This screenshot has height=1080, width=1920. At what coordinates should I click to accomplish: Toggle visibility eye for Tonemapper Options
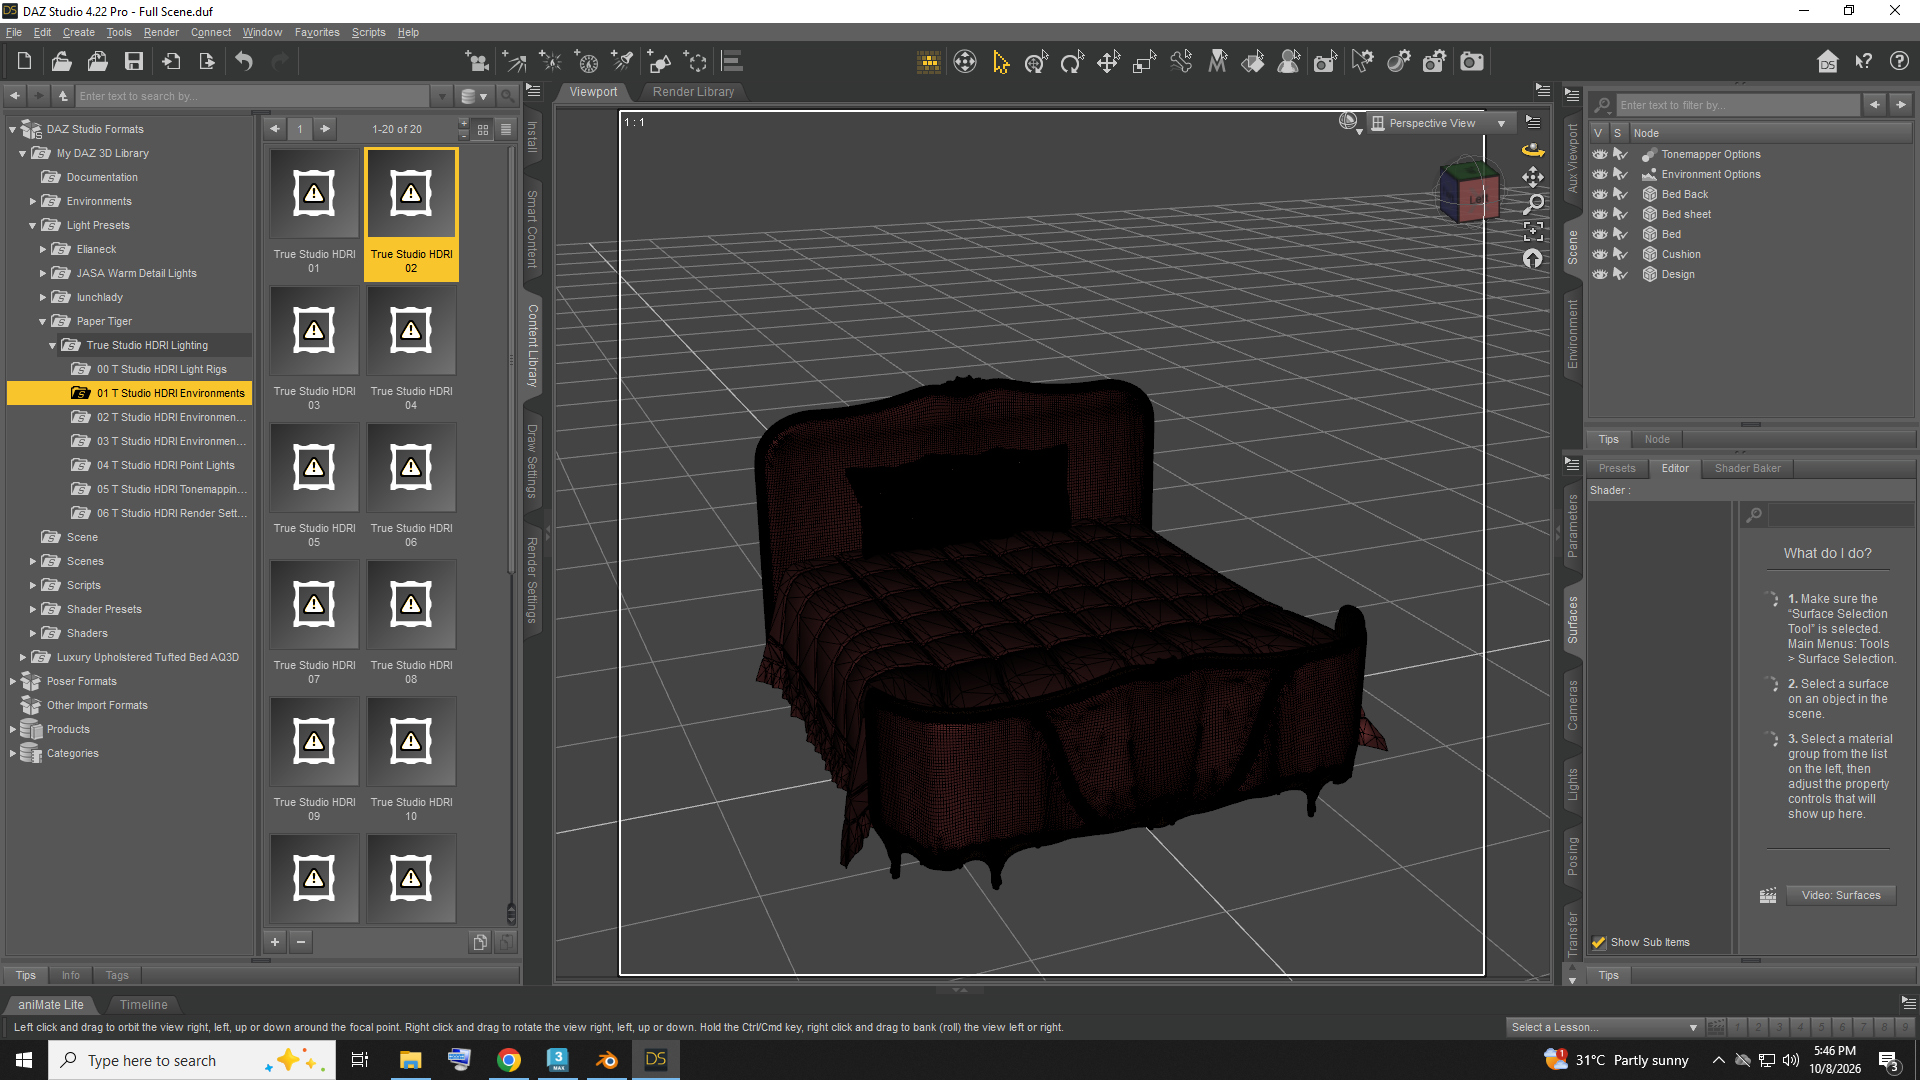1600,154
